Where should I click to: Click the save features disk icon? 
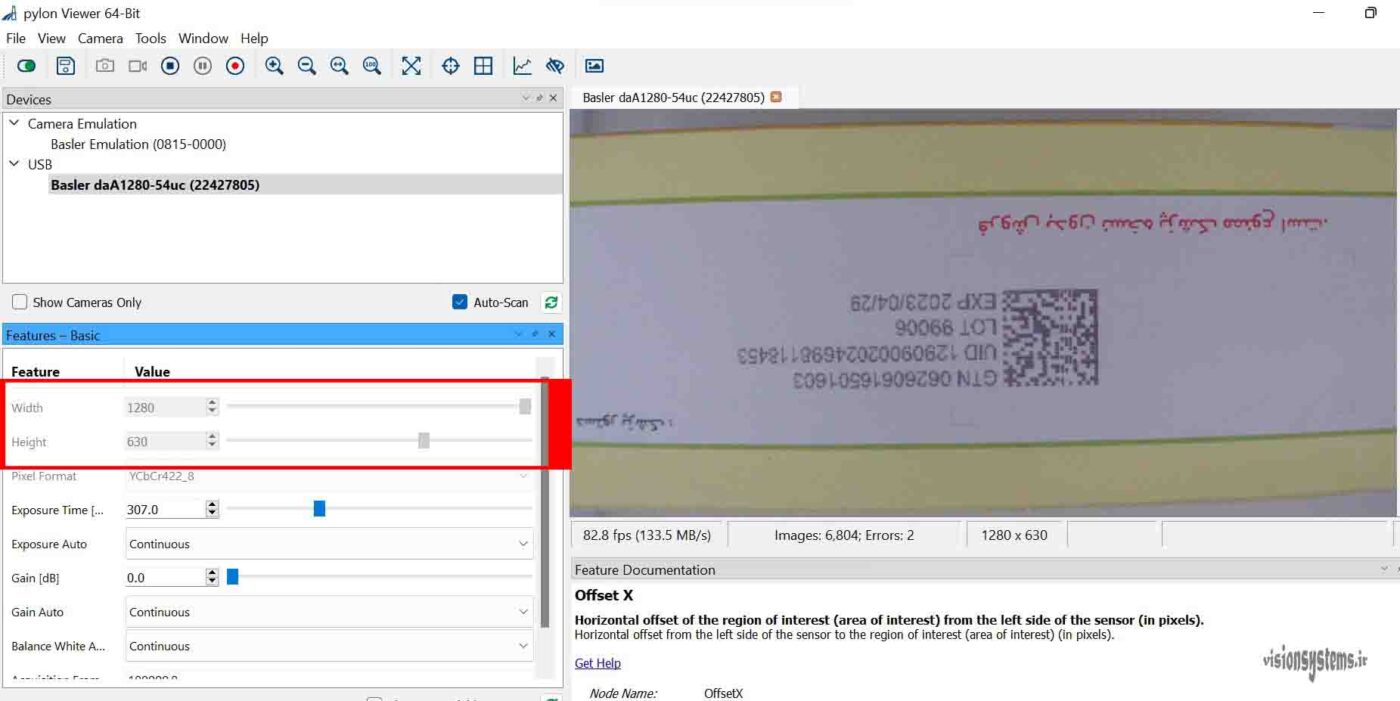pos(65,66)
